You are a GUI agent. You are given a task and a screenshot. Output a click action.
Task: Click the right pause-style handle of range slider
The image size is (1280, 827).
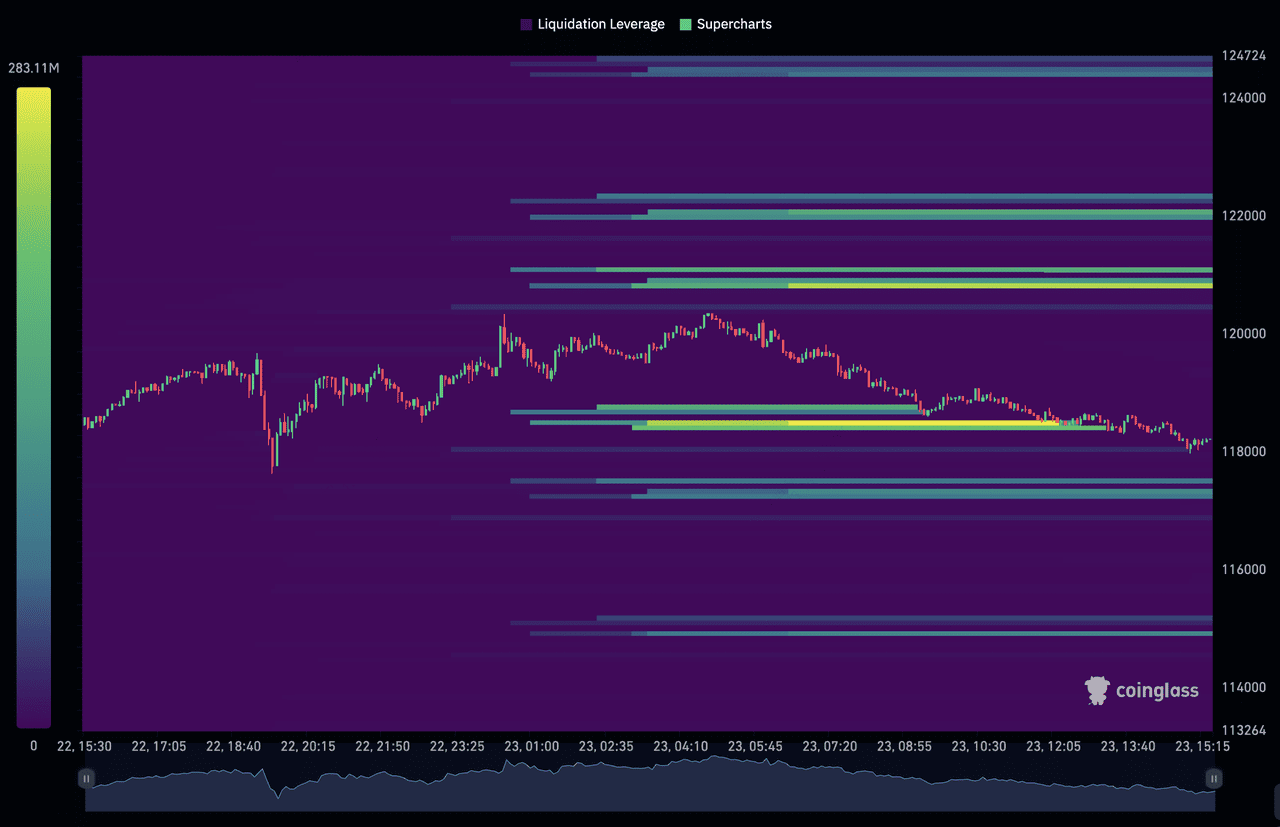(x=1214, y=778)
